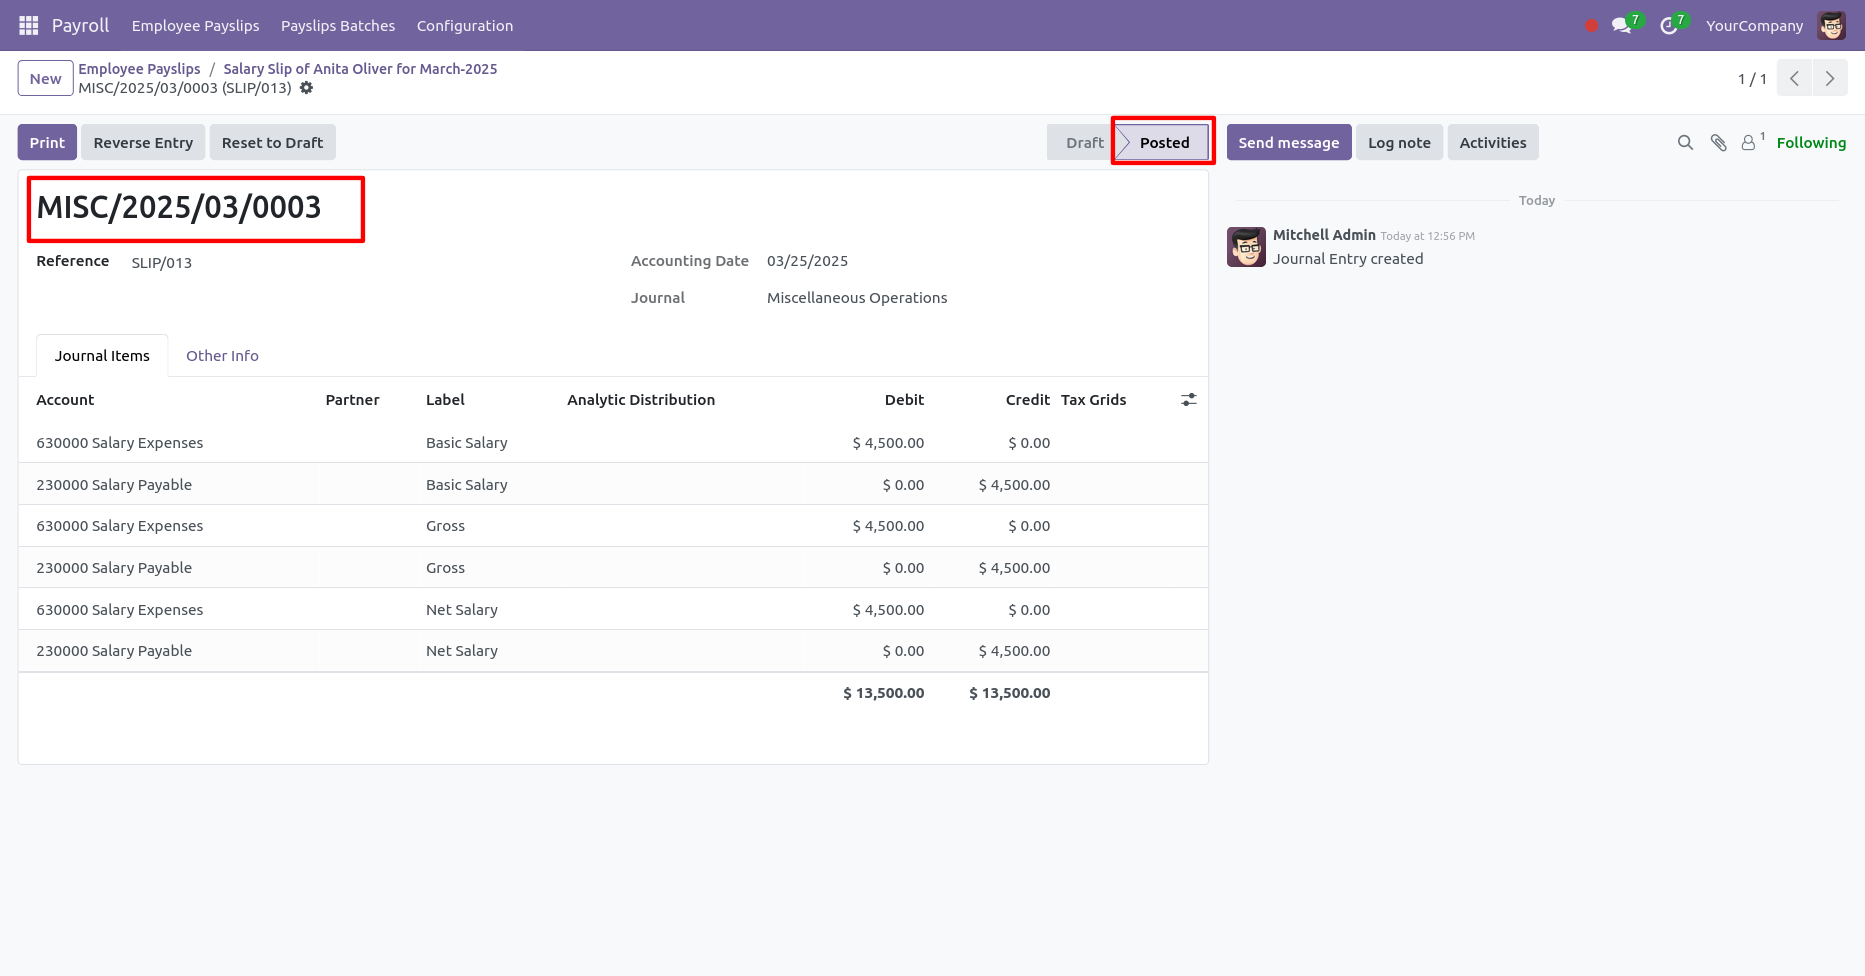The height and width of the screenshot is (976, 1865).
Task: Open Salary Slip of Anita Oliver breadcrumb
Action: pos(360,69)
